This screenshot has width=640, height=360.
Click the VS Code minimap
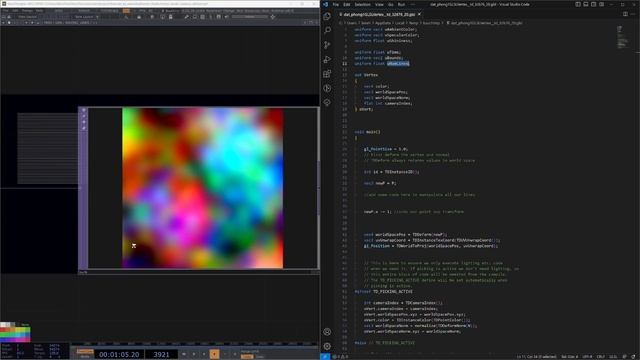(x=622, y=38)
